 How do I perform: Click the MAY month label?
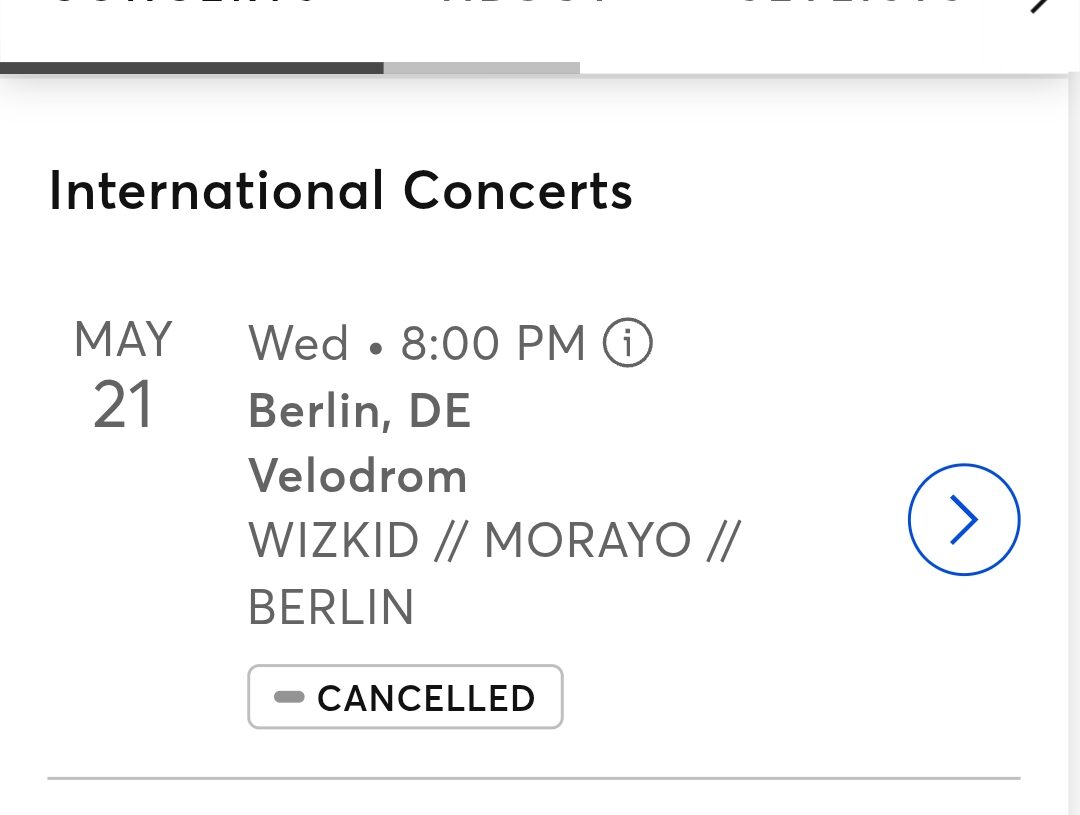(x=123, y=340)
